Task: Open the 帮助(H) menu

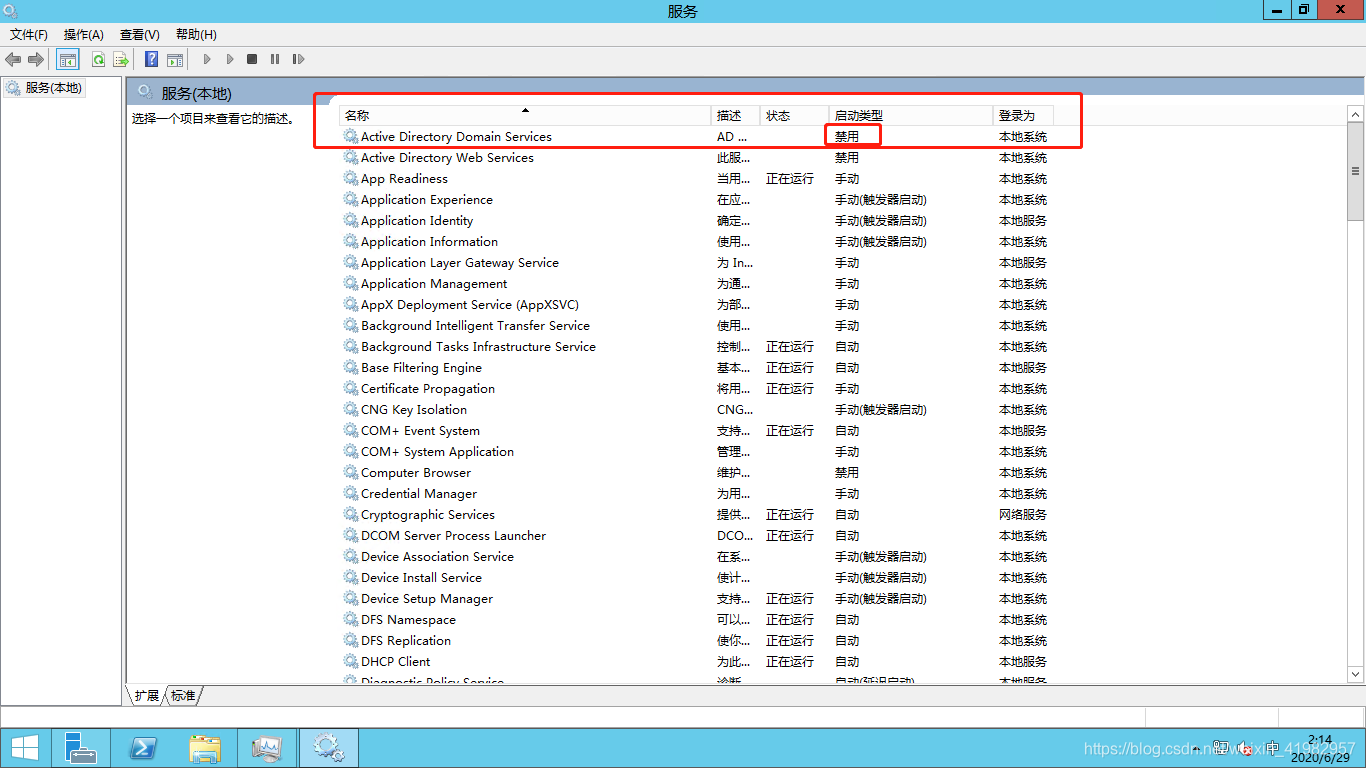Action: pyautogui.click(x=196, y=34)
